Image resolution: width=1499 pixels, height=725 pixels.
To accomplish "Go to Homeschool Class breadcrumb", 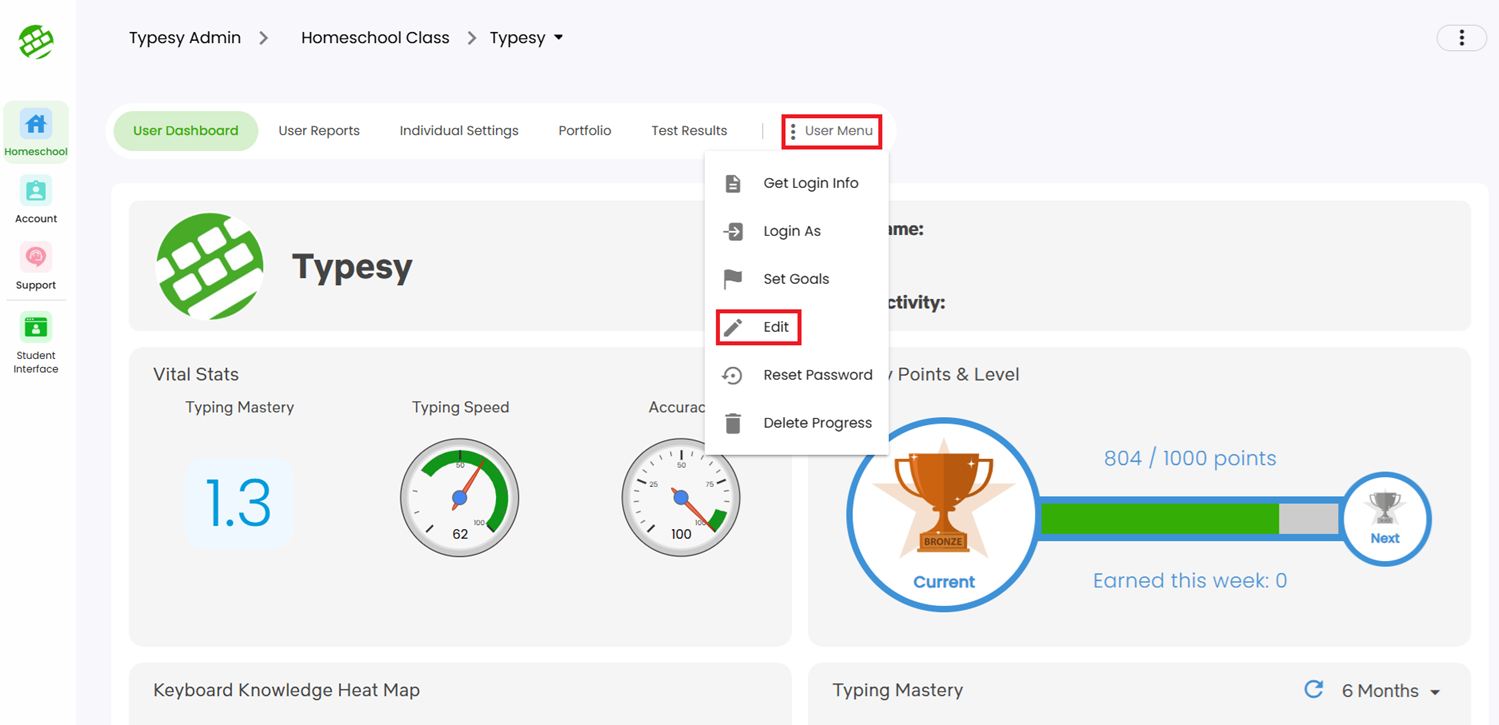I will point(375,38).
